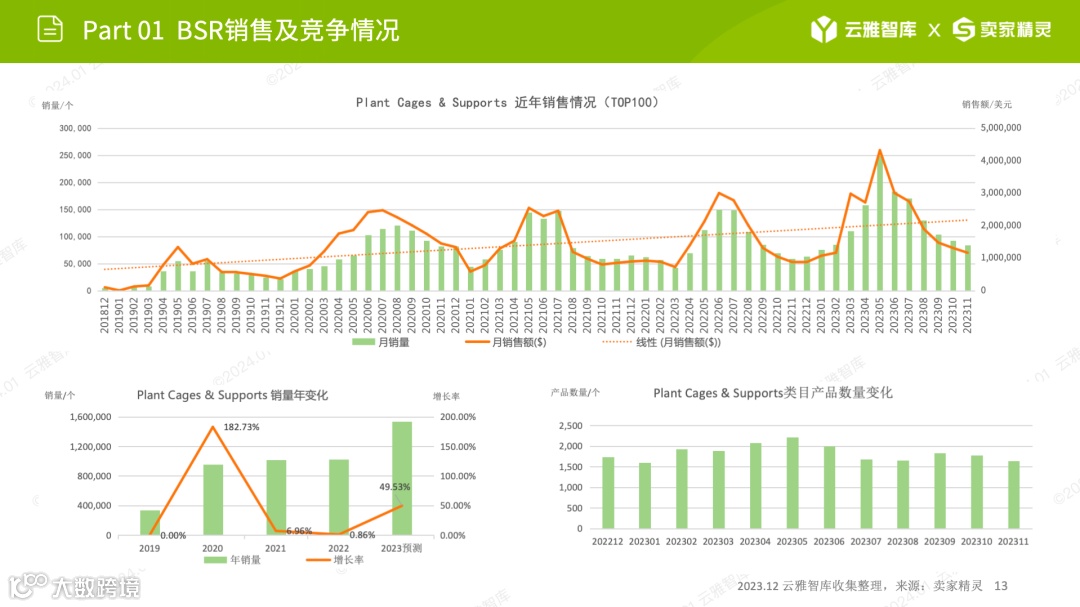
Task: Expand the 增长率 legend item
Action: point(335,560)
